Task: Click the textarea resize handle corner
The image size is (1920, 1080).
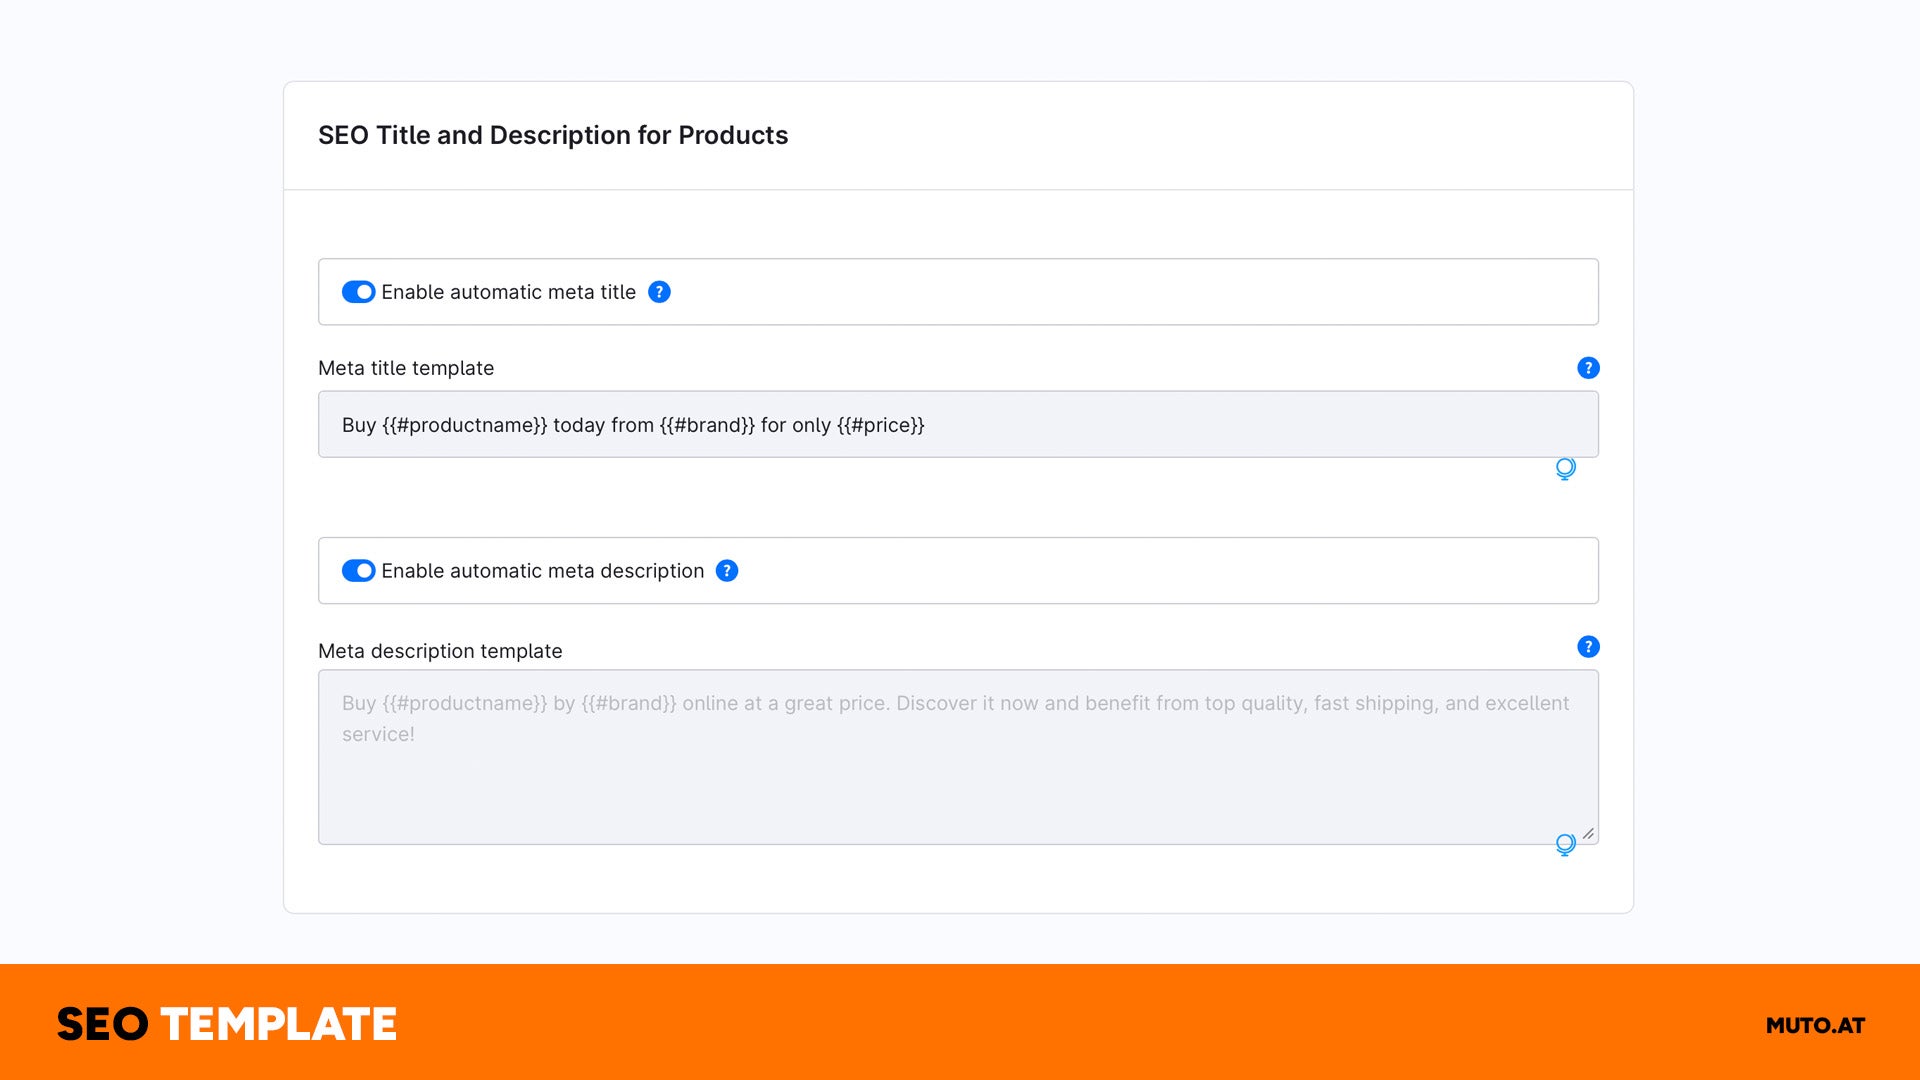Action: click(1588, 834)
